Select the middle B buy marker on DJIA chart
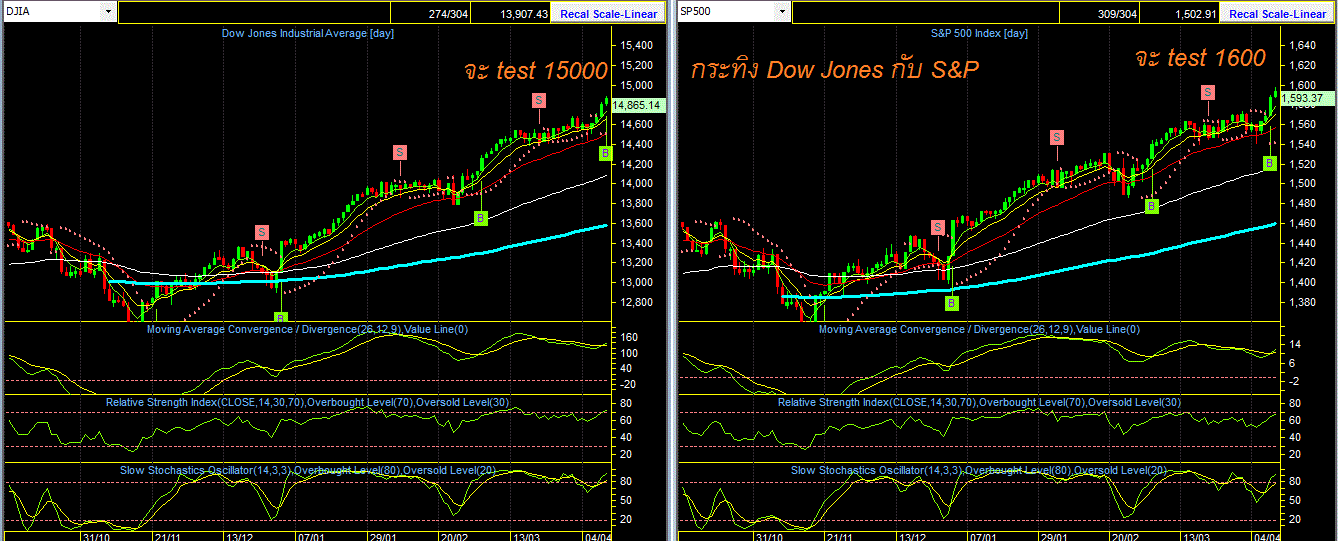1338x541 pixels. point(480,217)
